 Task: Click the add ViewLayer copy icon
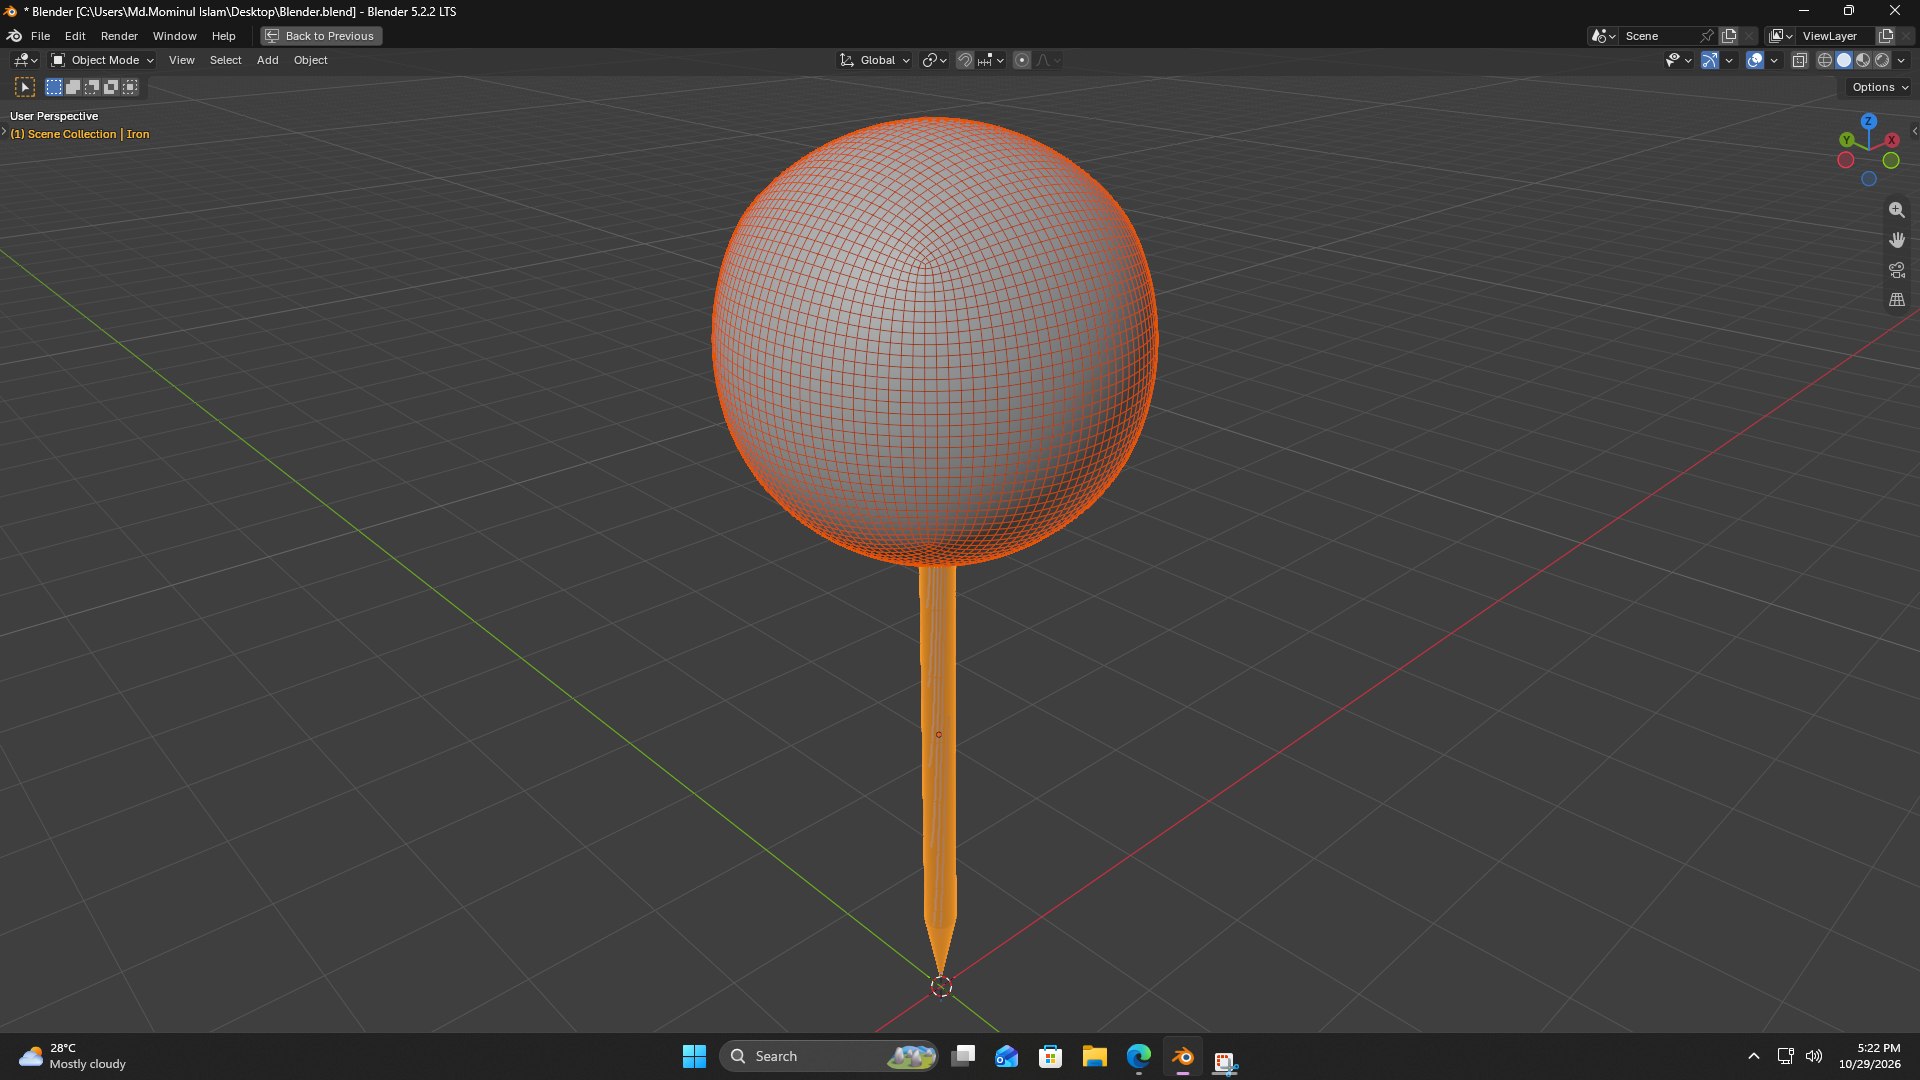click(1886, 36)
